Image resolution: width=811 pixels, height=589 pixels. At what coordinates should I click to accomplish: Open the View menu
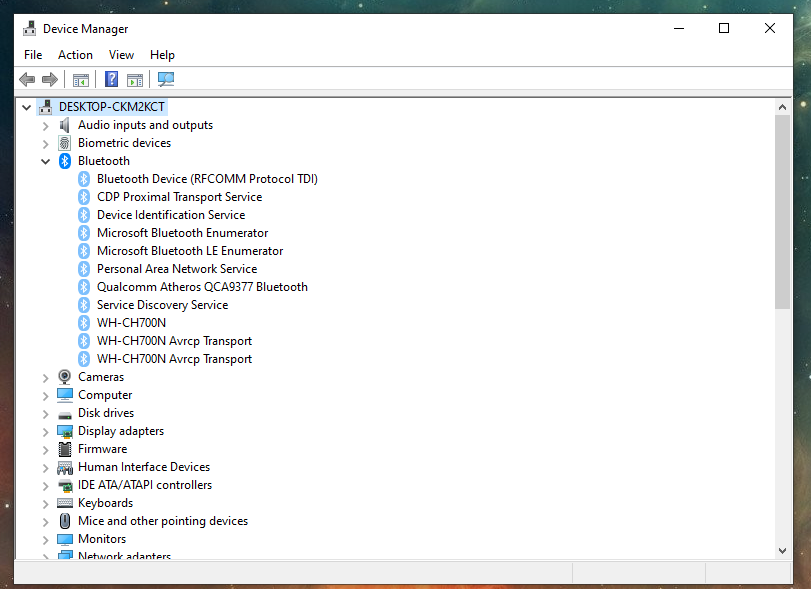(x=122, y=55)
